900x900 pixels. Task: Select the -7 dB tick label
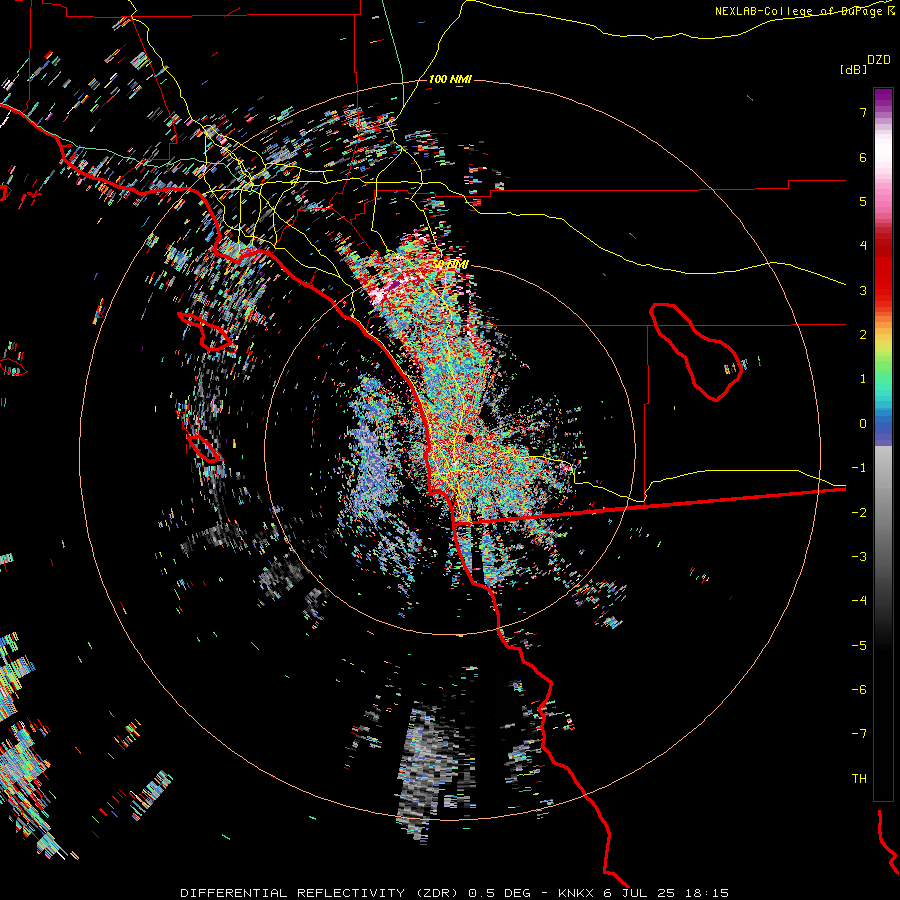point(859,734)
